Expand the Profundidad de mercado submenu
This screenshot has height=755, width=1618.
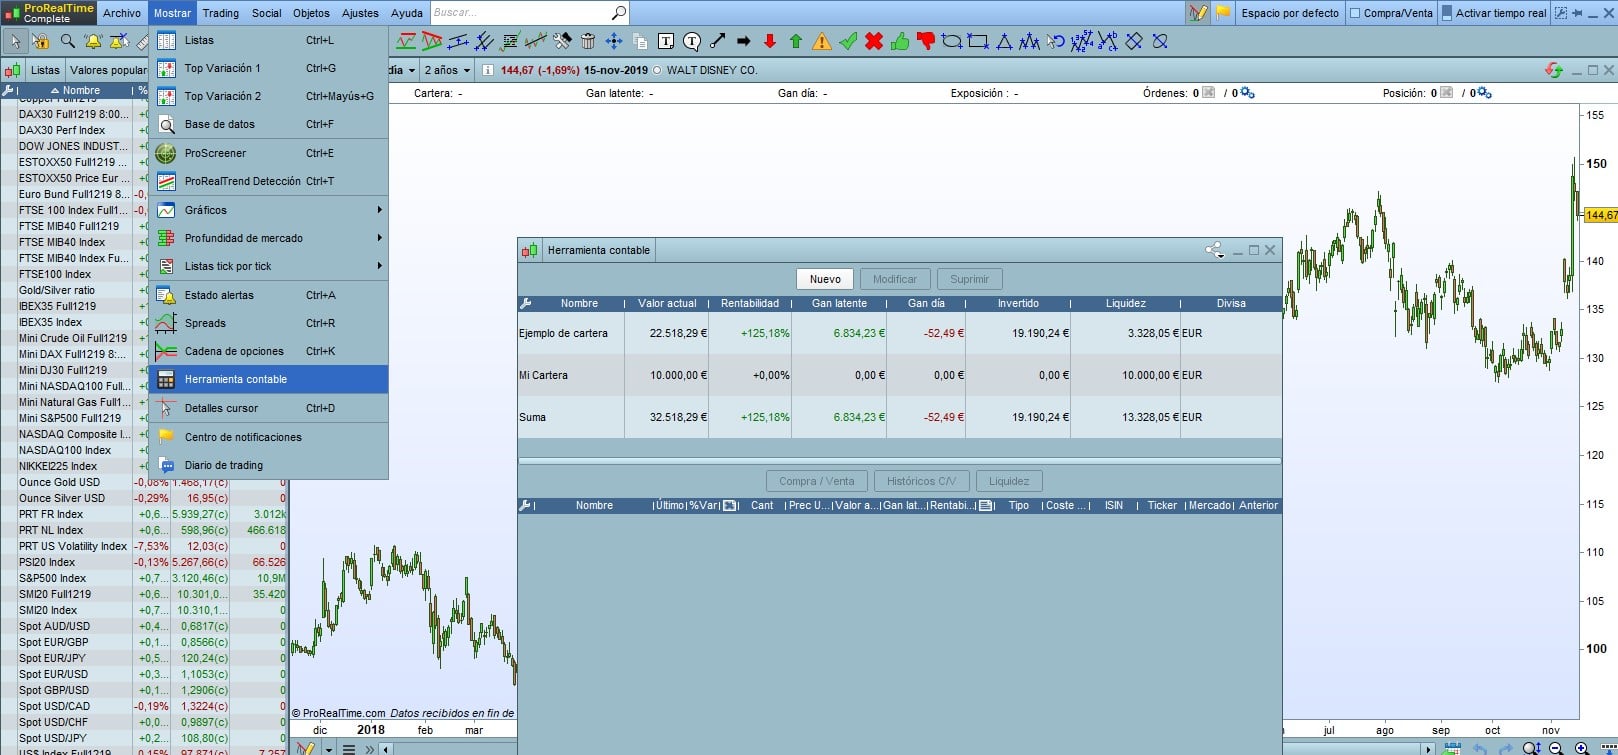[x=268, y=238]
